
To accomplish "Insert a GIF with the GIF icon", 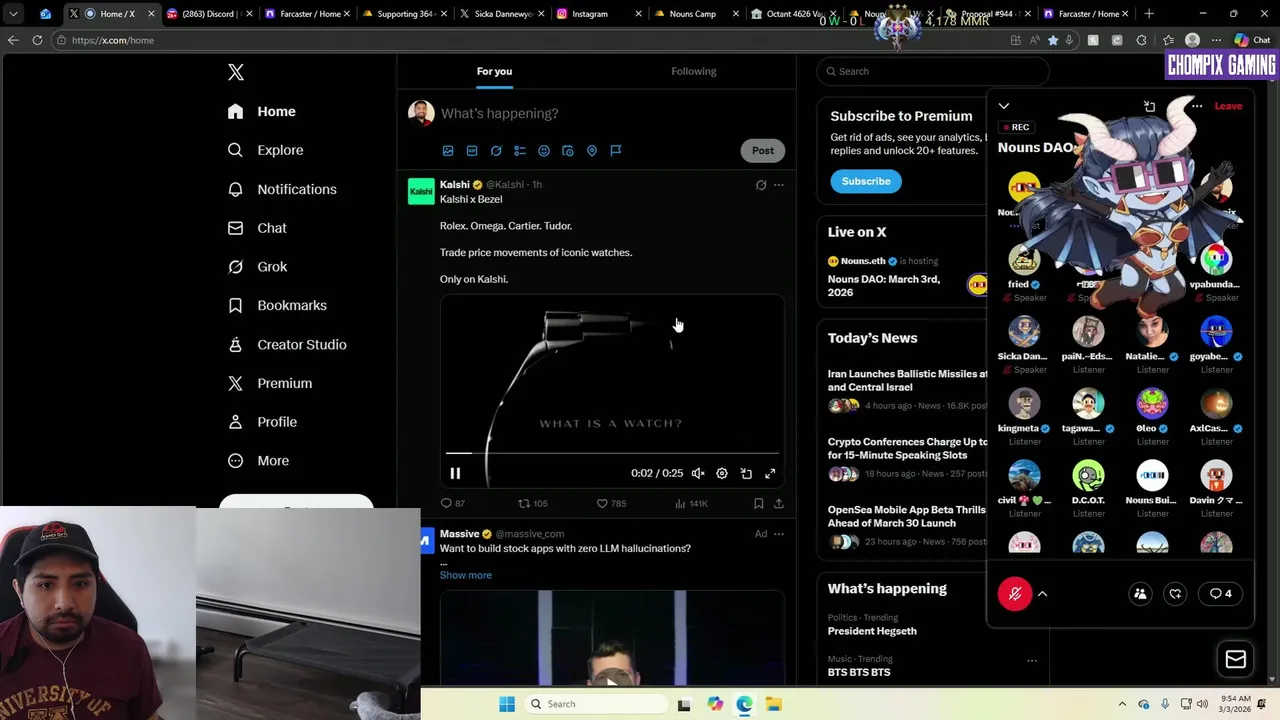I will tap(472, 151).
